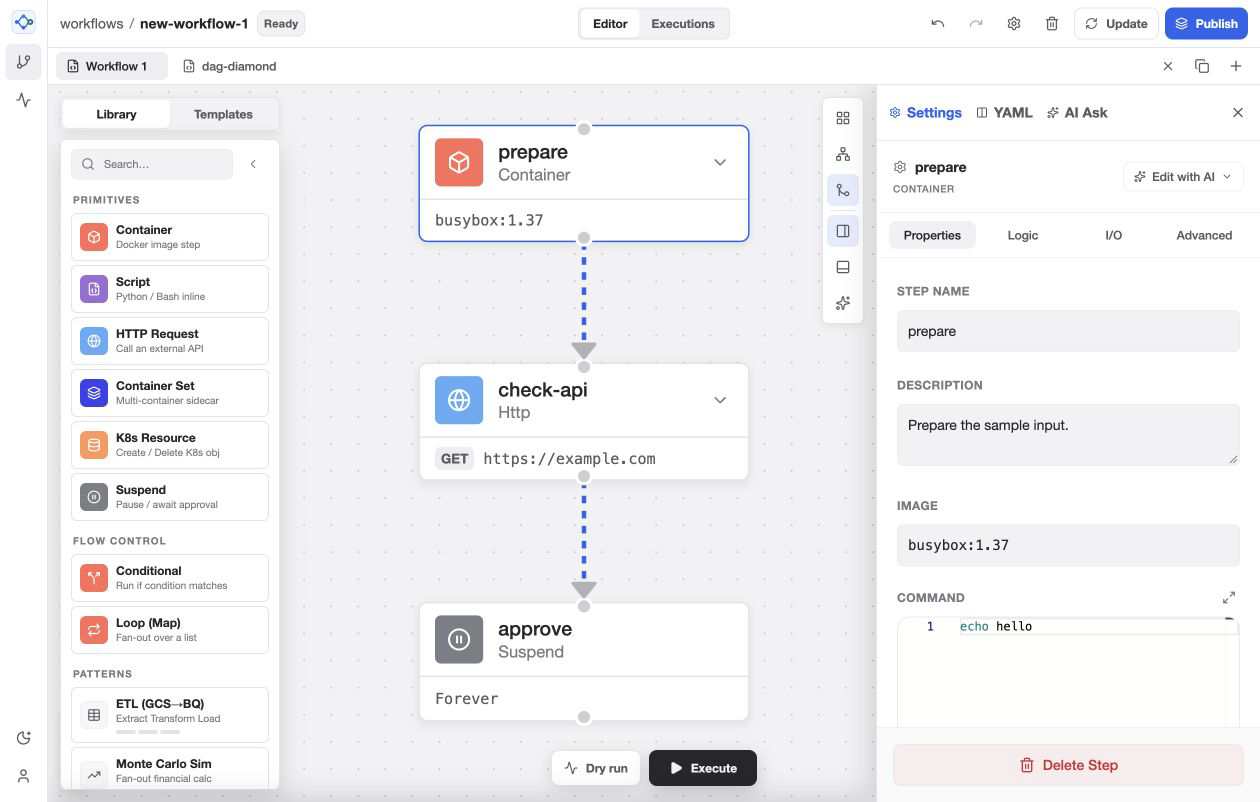This screenshot has width=1260, height=802.
Task: Select the Loop (Map) item
Action: (170, 630)
